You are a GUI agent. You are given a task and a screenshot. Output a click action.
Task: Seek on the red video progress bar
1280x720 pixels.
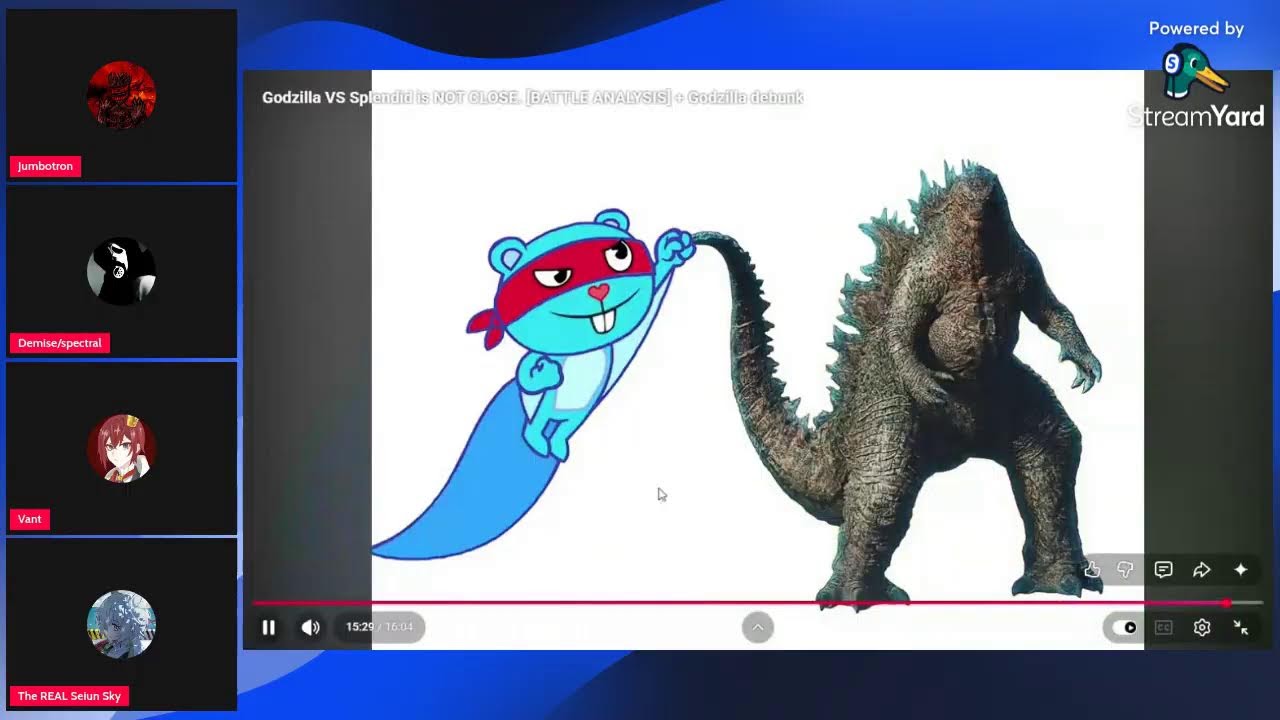757,603
